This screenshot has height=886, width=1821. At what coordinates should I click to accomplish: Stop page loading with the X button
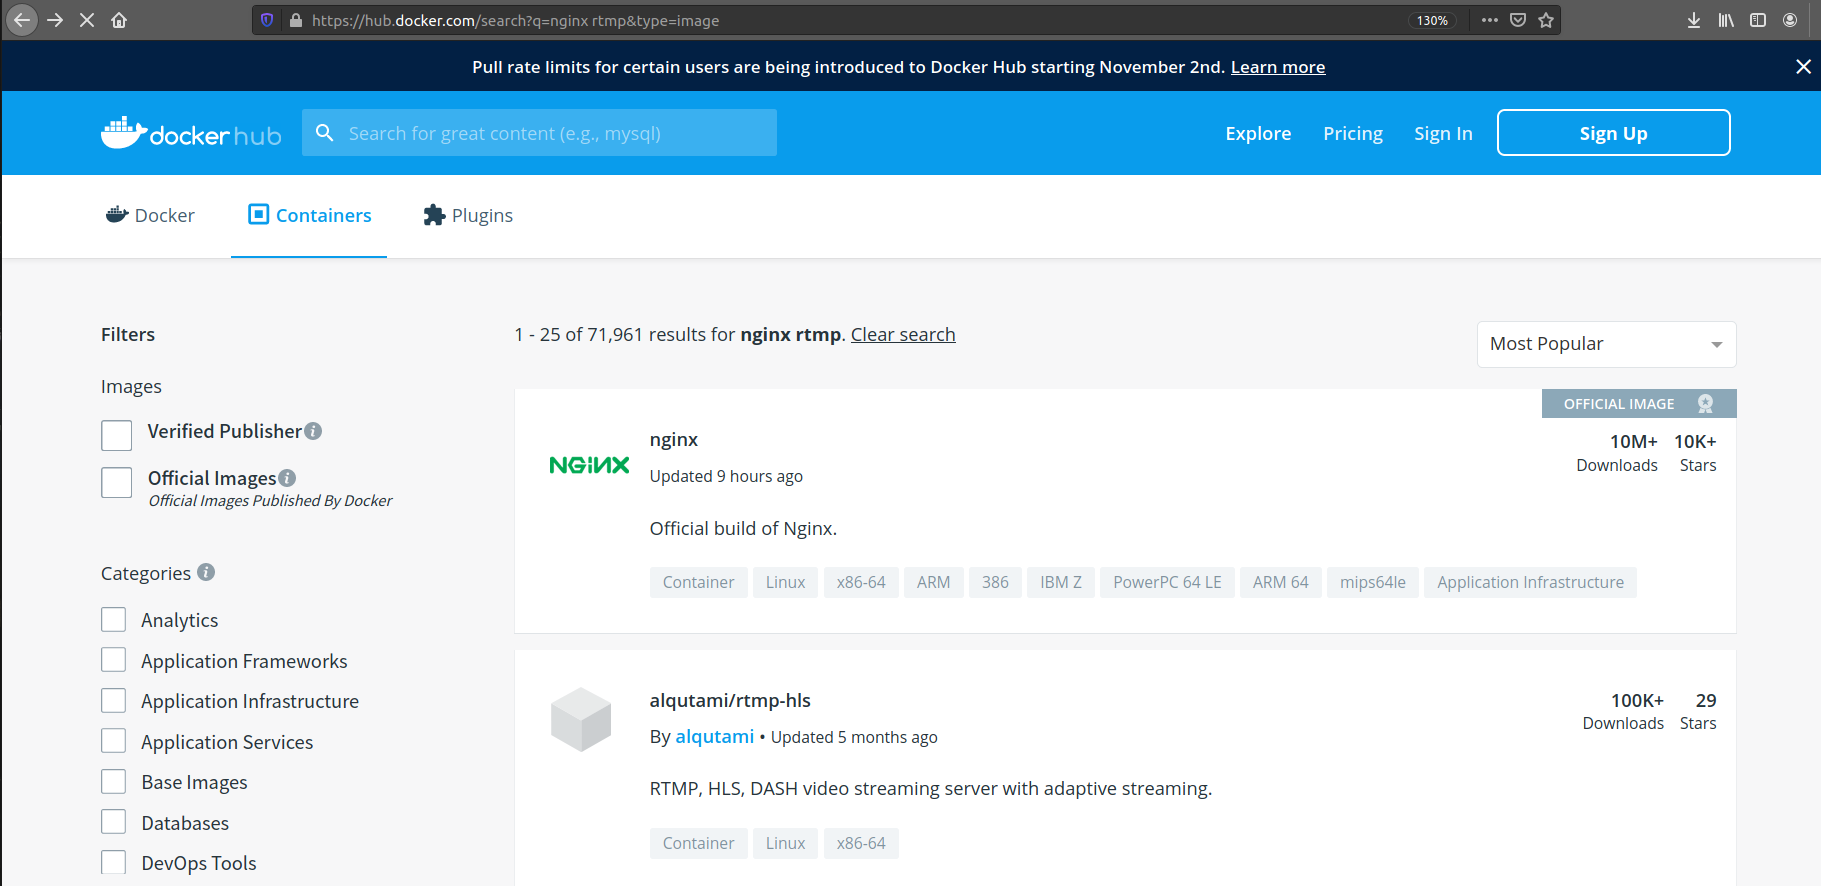(87, 20)
